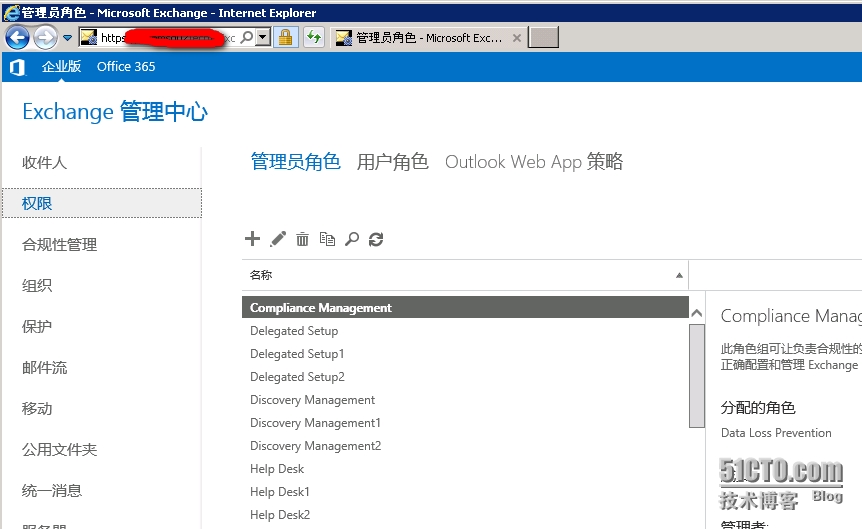Open 公用文件夹 in left navigation
This screenshot has height=529, width=862.
pos(59,450)
